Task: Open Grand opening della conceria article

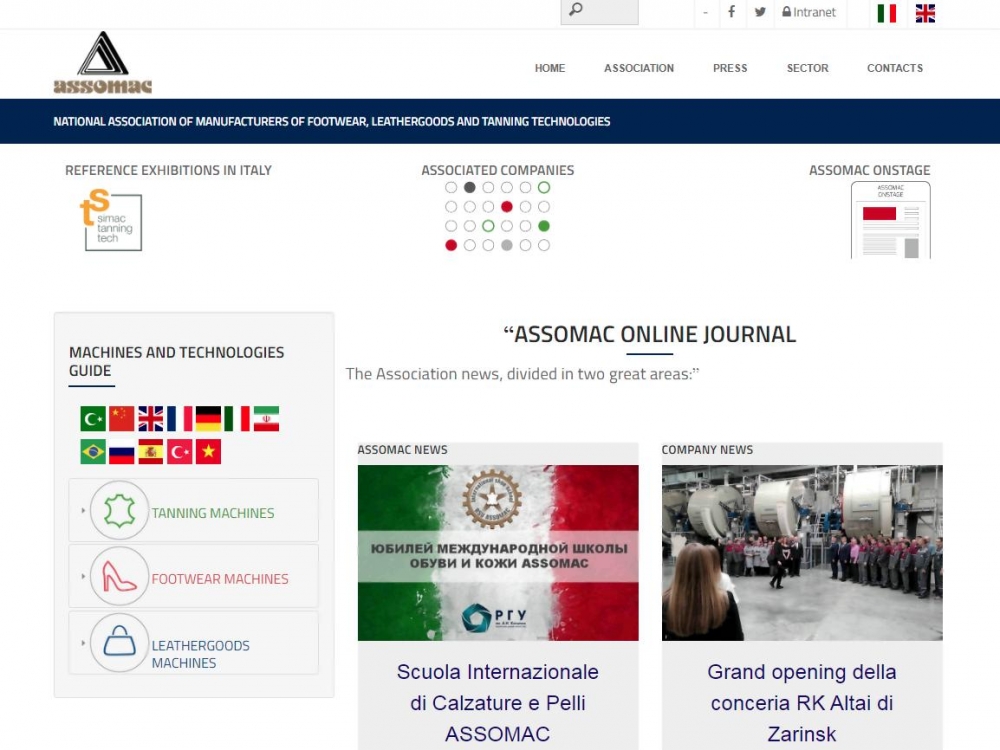Action: point(802,703)
